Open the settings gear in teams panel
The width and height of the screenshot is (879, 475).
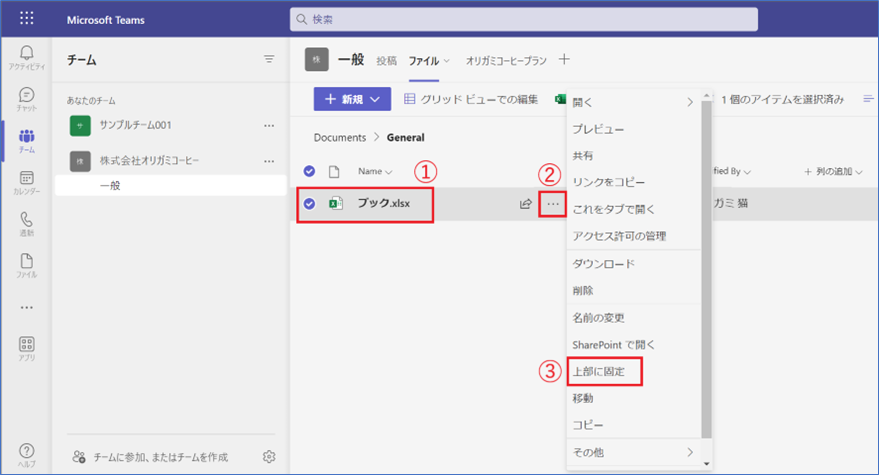coord(269,457)
